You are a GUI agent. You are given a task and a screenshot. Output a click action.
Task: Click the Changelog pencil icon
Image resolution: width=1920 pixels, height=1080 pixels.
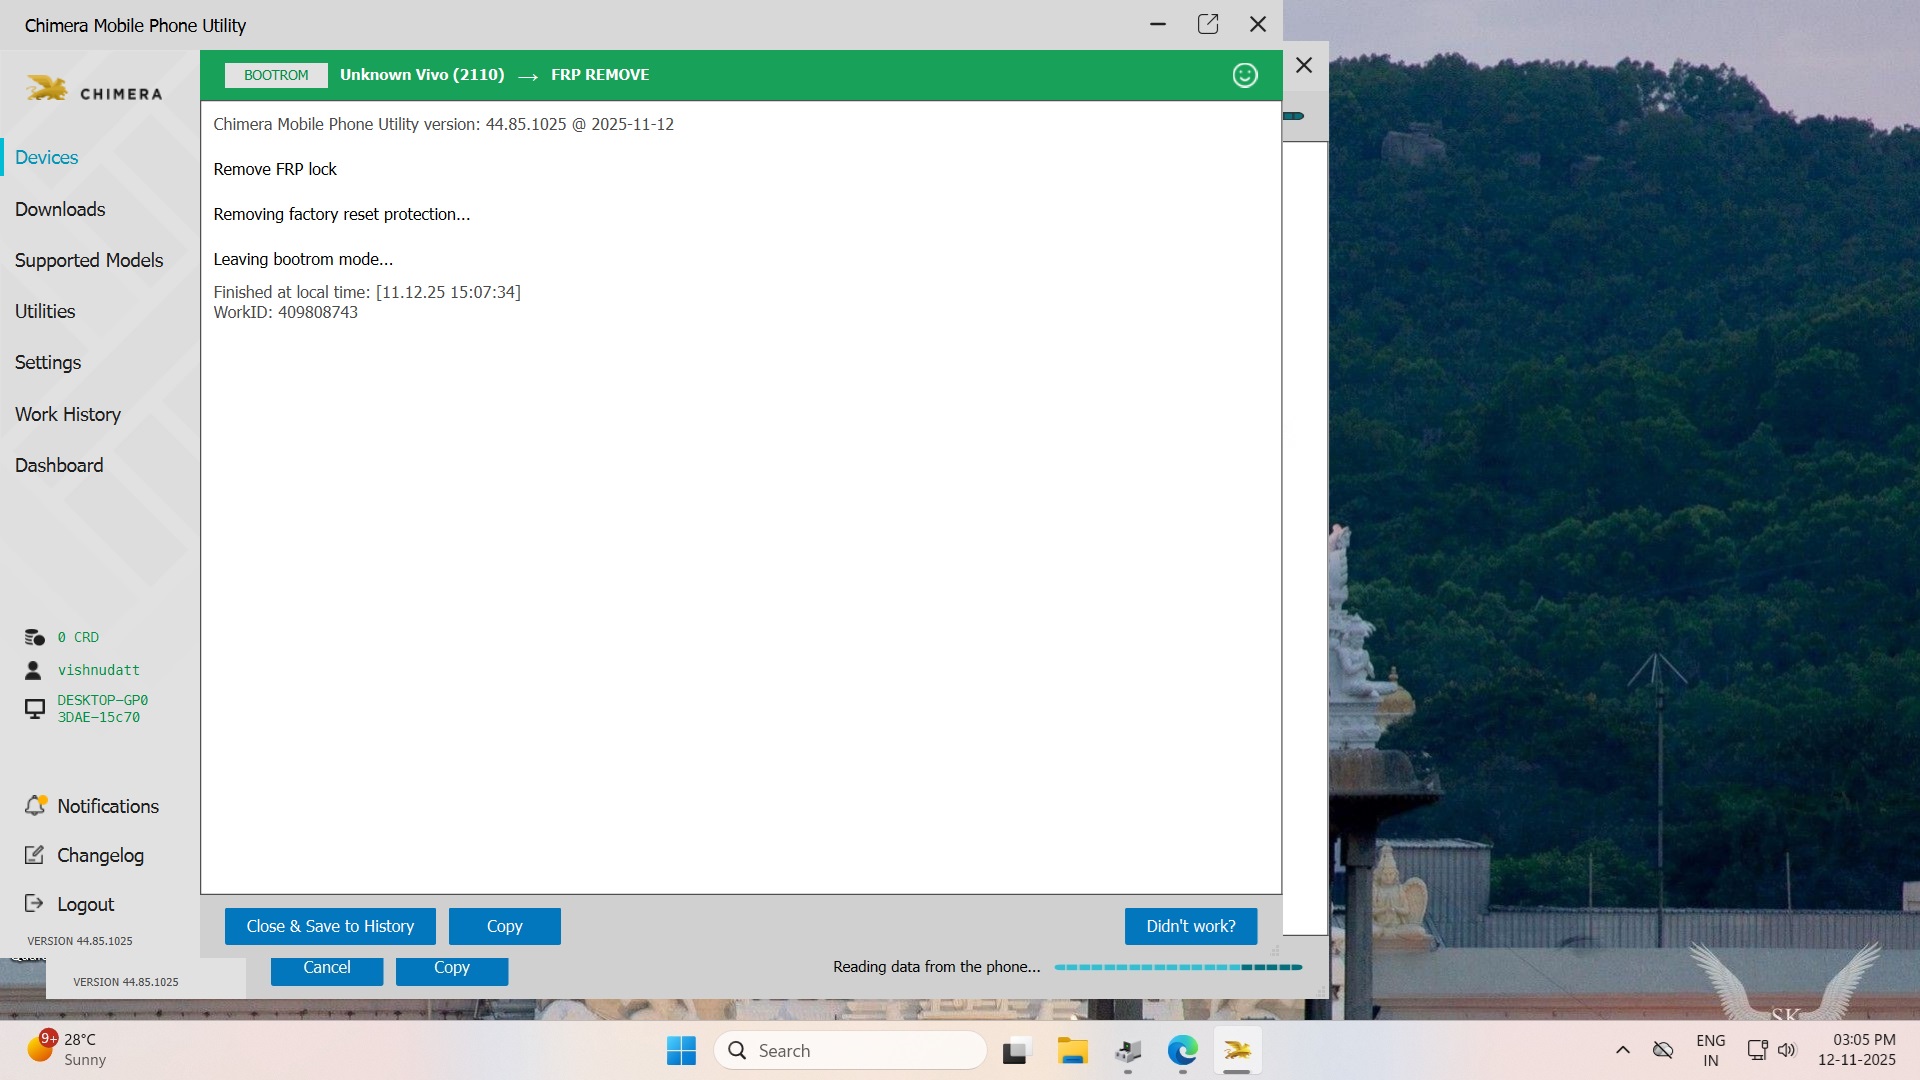(x=34, y=855)
